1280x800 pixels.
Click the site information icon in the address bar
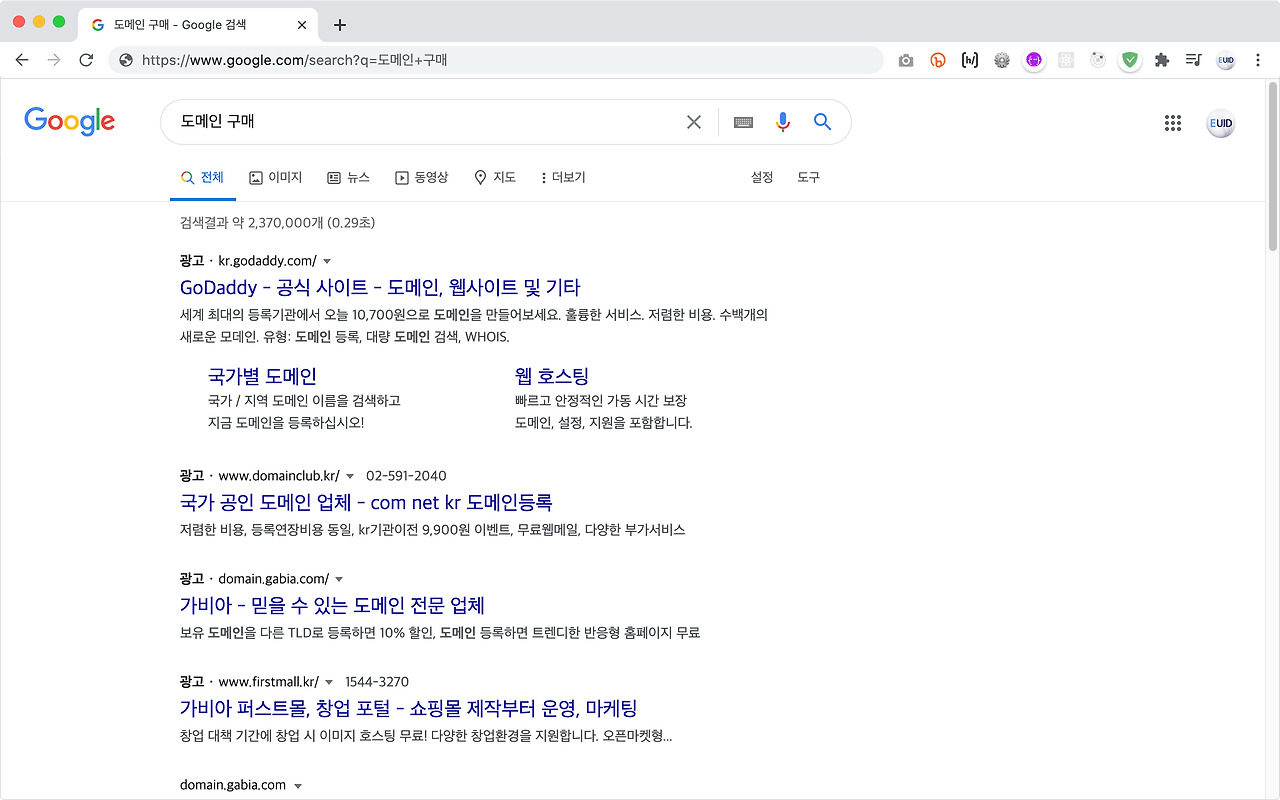coord(126,60)
